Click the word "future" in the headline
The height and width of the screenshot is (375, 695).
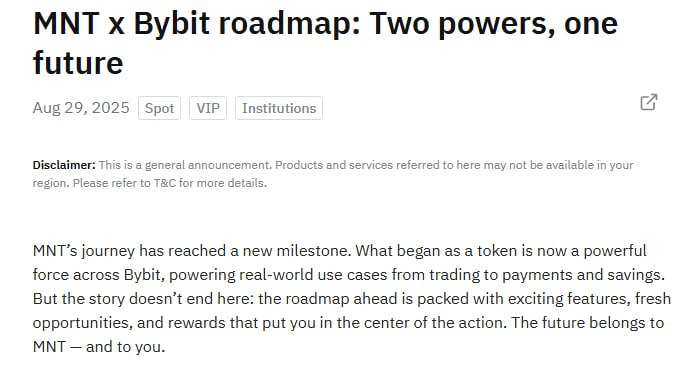pyautogui.click(x=78, y=62)
